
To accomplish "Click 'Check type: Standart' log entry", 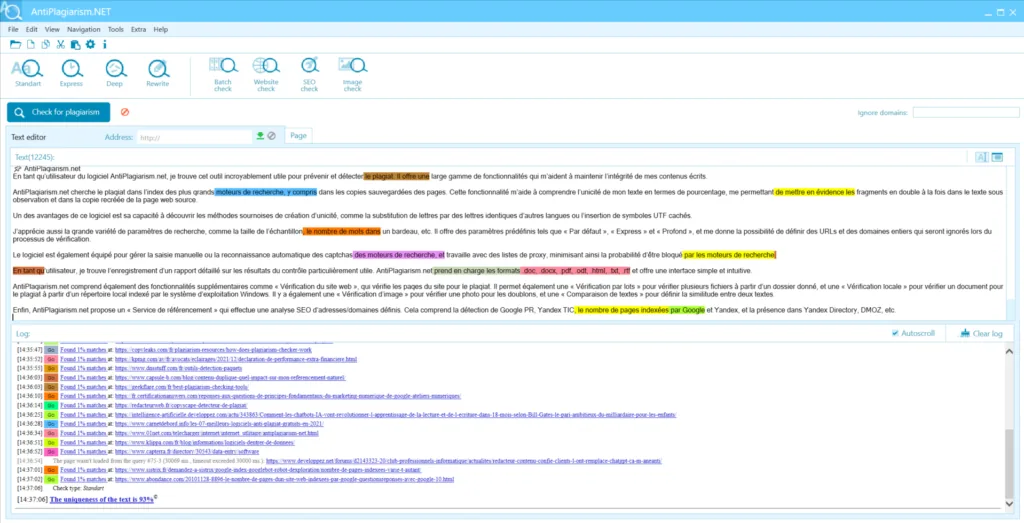I will click(78, 488).
